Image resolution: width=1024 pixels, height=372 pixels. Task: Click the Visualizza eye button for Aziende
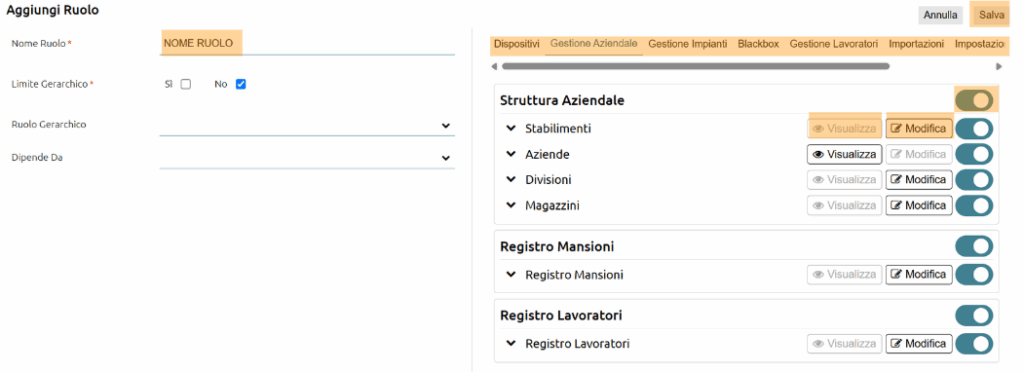pyautogui.click(x=844, y=154)
